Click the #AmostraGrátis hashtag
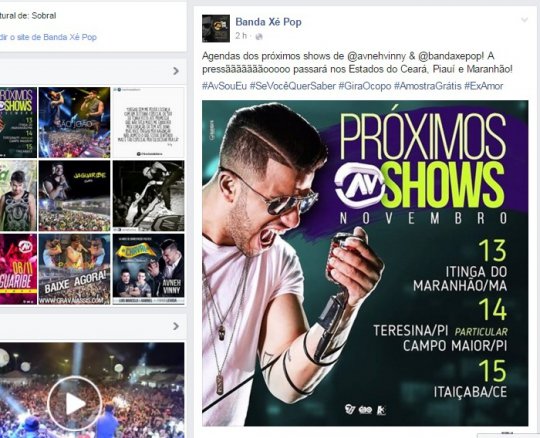540x438 pixels. pyautogui.click(x=427, y=86)
